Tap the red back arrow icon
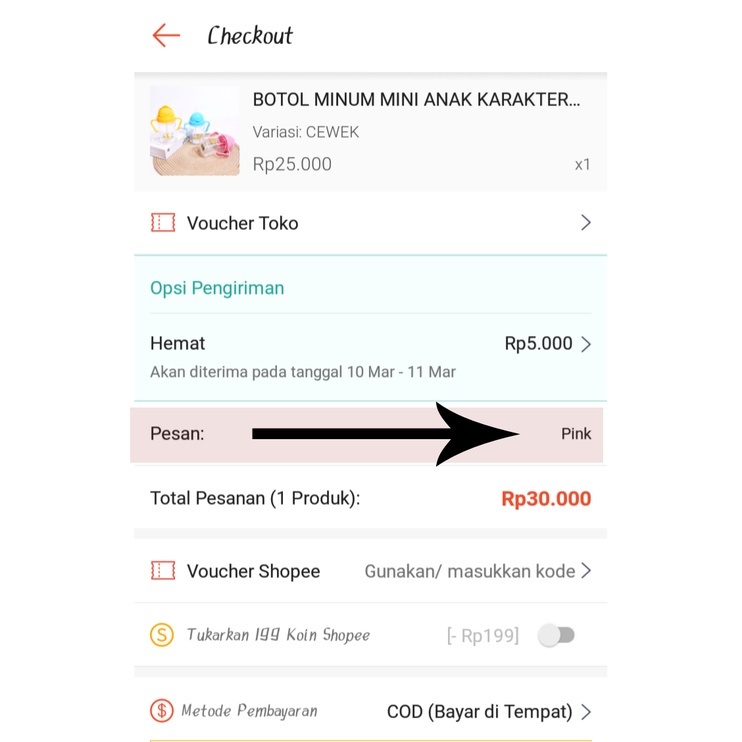 (x=166, y=35)
